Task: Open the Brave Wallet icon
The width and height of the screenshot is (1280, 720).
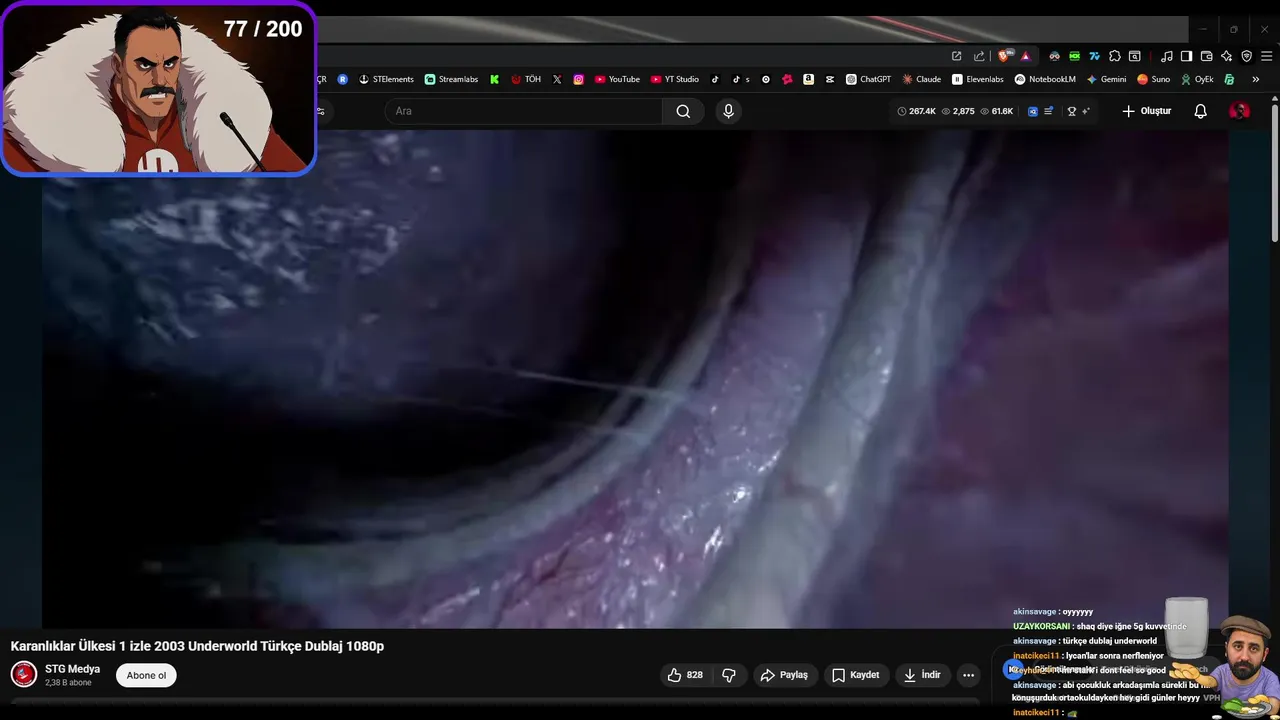Action: click(x=1207, y=56)
